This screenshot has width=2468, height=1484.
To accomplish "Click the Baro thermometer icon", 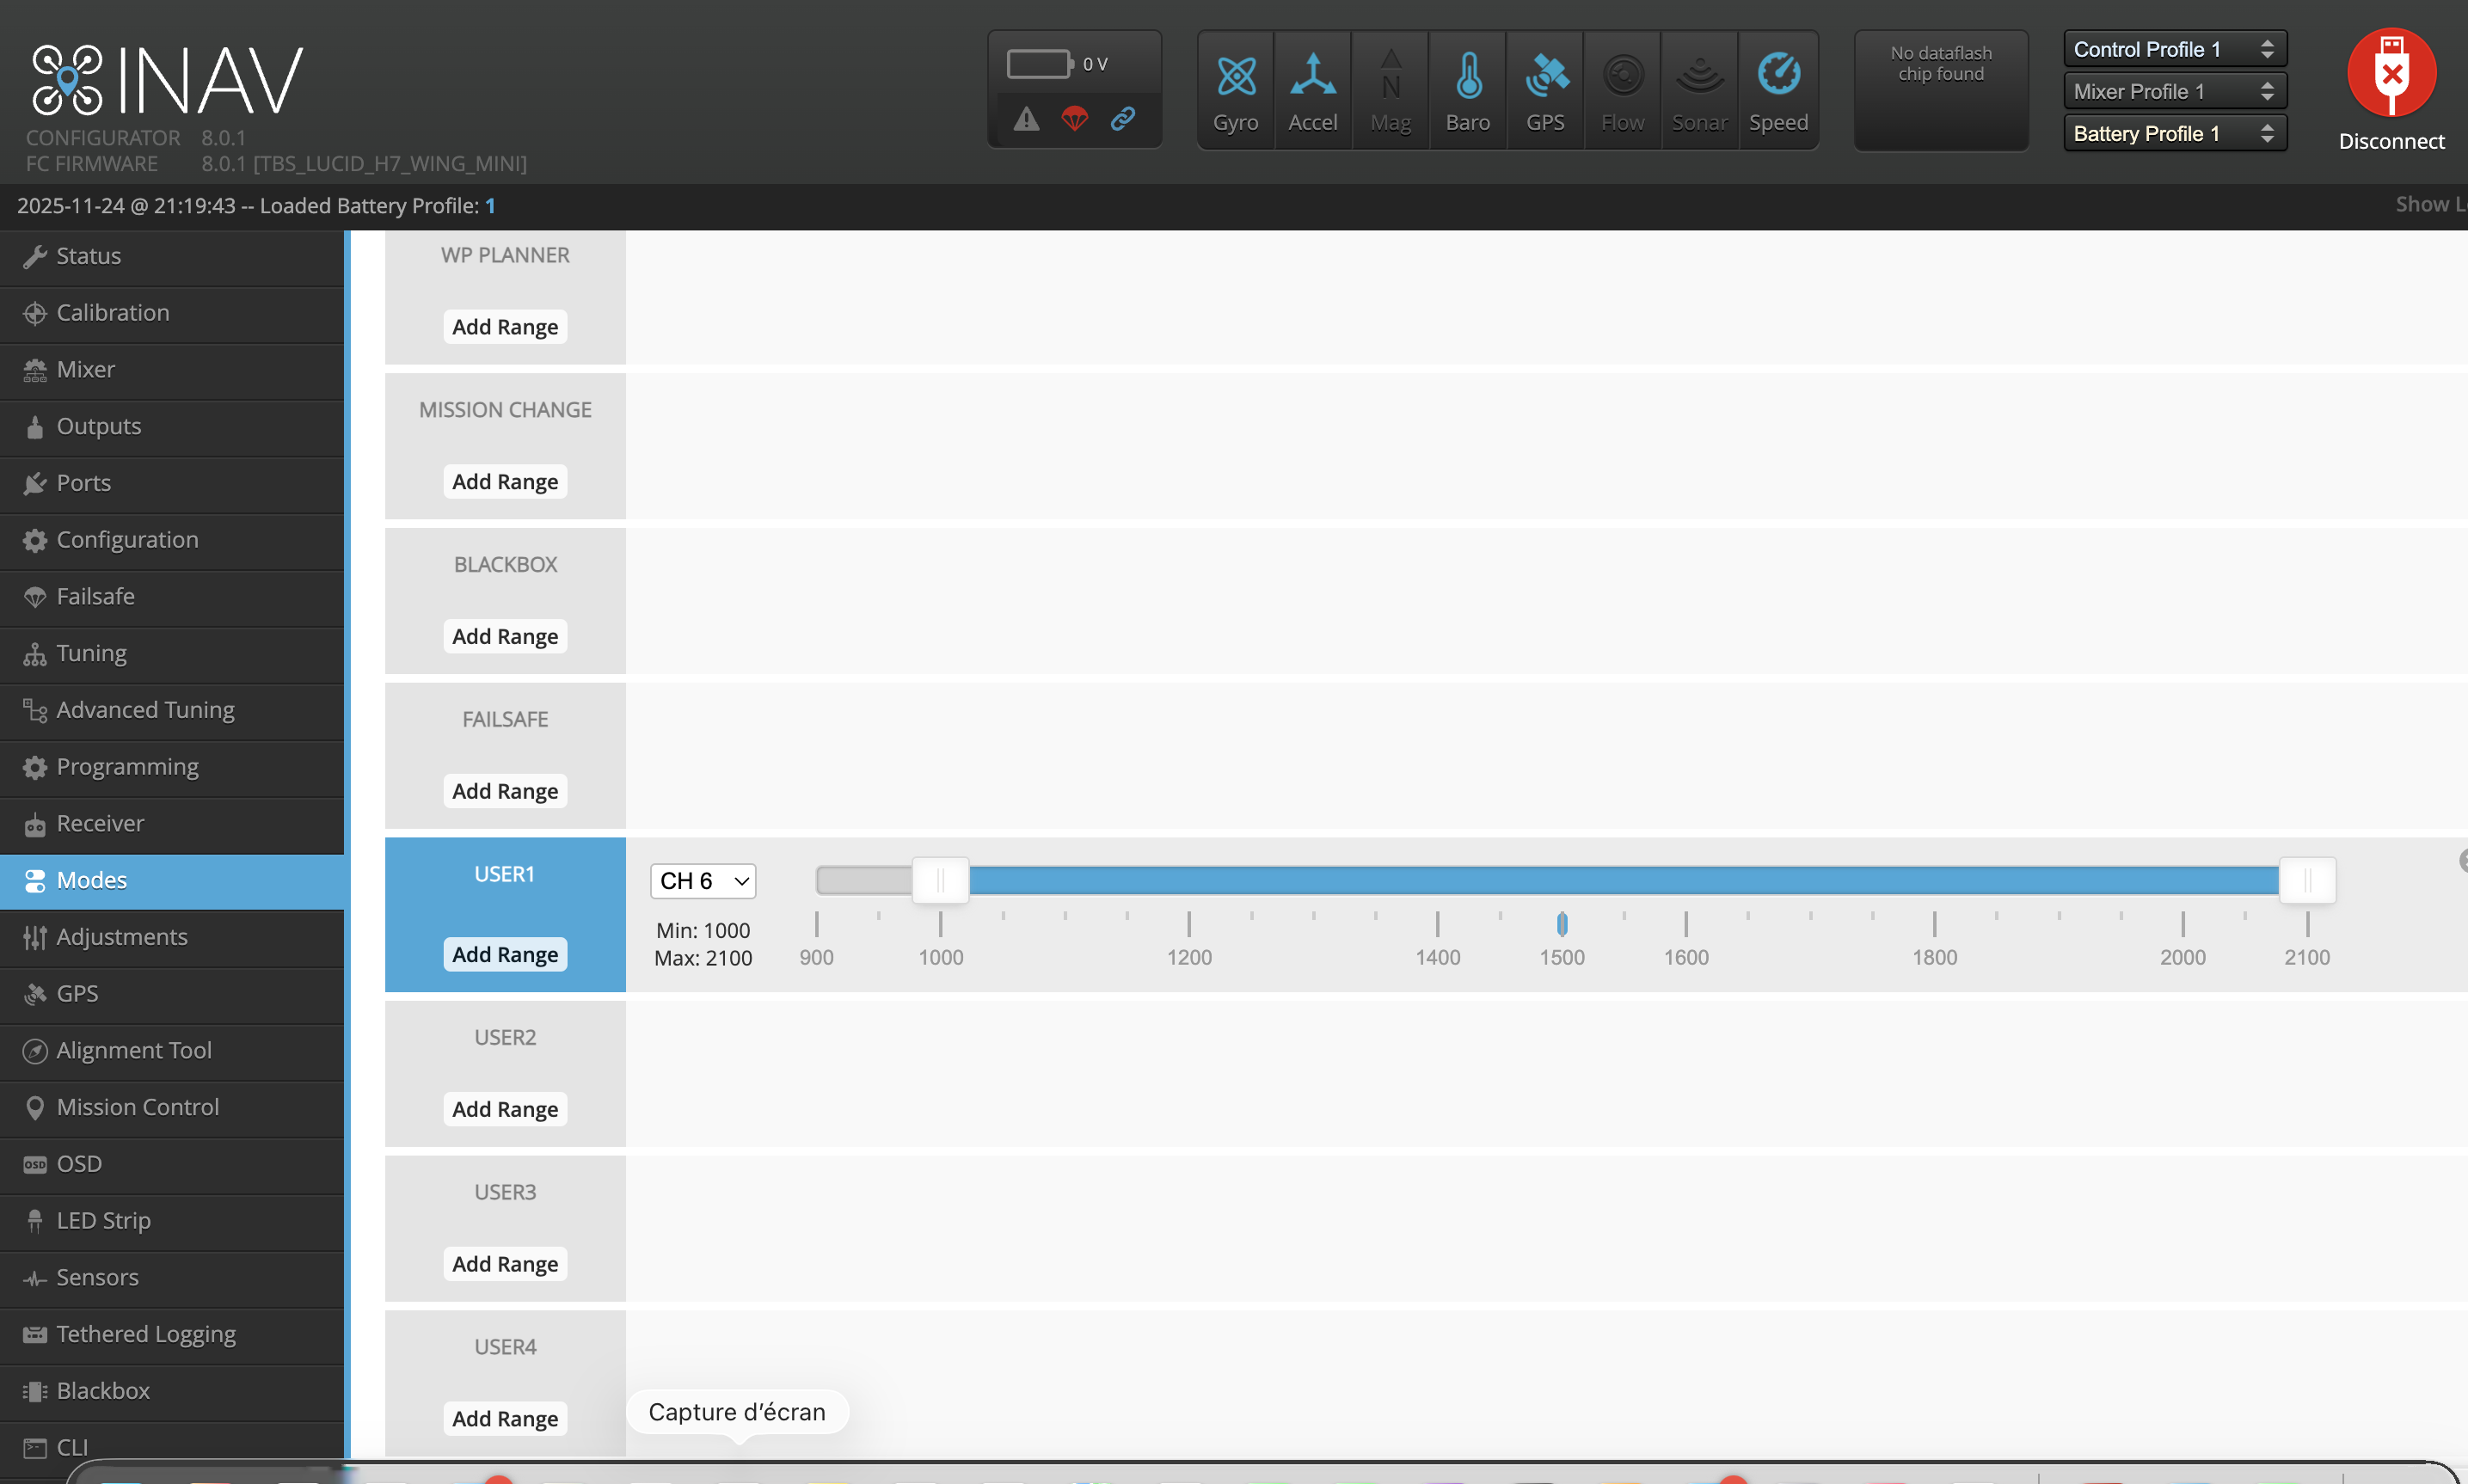I will [1468, 76].
